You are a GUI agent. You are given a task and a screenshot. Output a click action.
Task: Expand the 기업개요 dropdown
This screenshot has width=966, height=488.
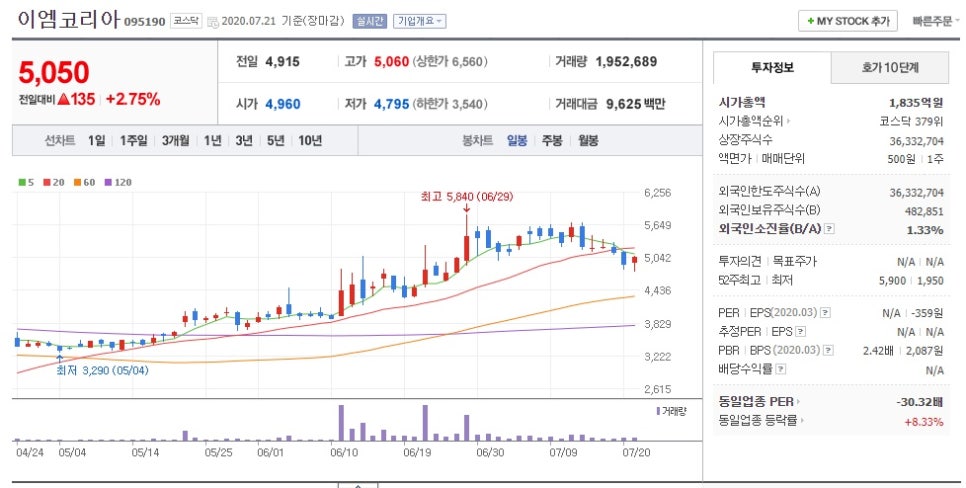(x=420, y=21)
